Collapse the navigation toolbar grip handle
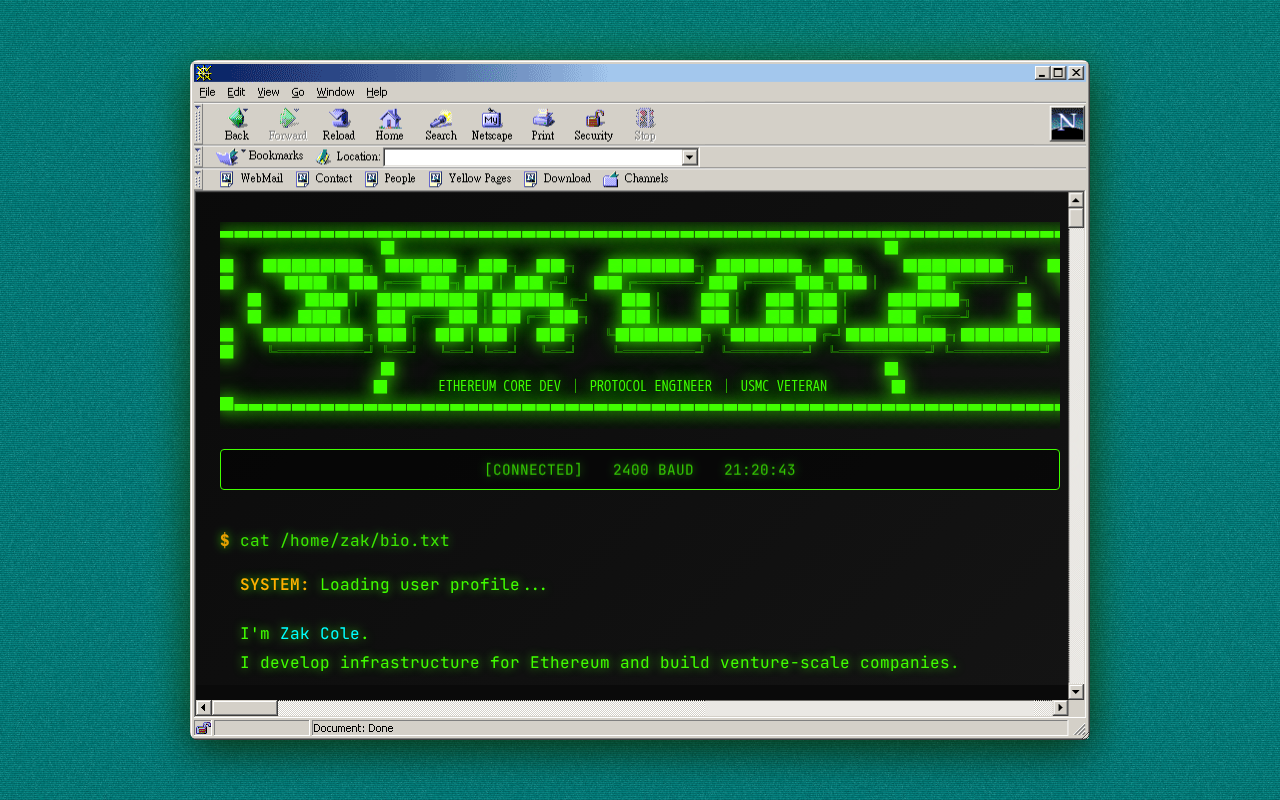Image resolution: width=1280 pixels, height=800 pixels. pyautogui.click(x=198, y=124)
